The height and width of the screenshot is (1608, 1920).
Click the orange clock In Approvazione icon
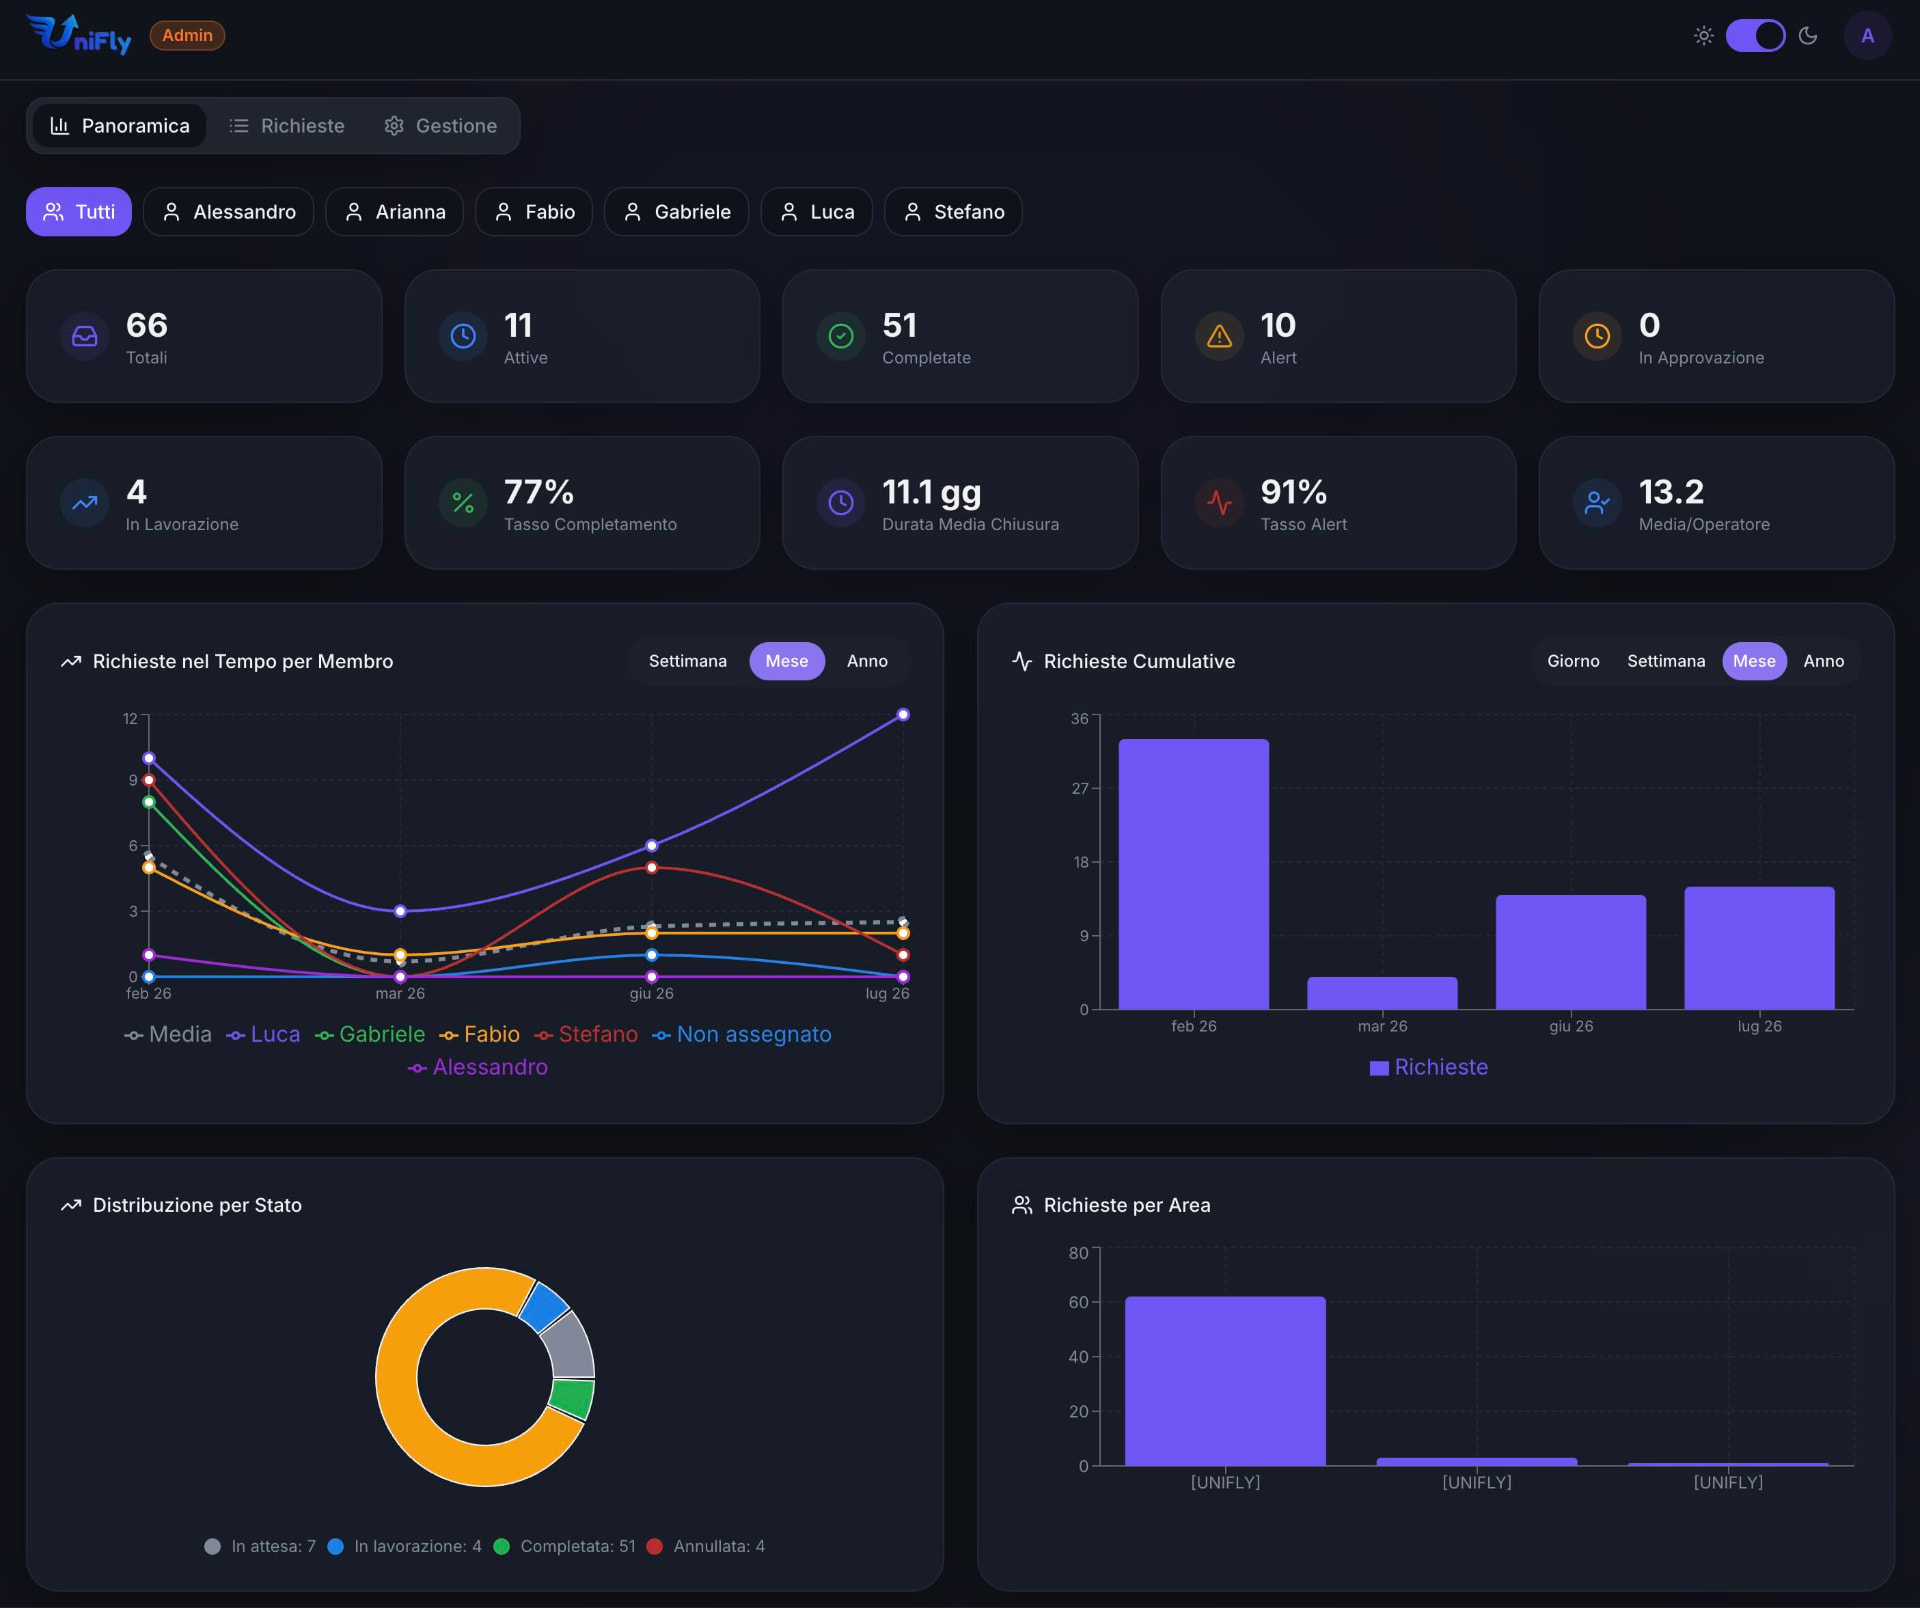tap(1597, 336)
